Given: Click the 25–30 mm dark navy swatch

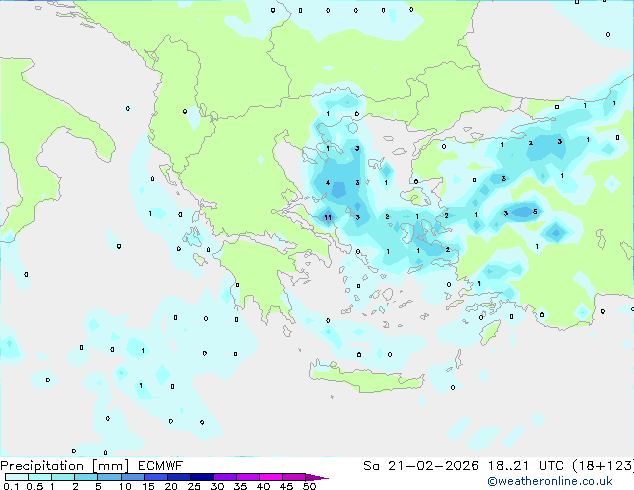Looking at the screenshot, I should point(202,477).
